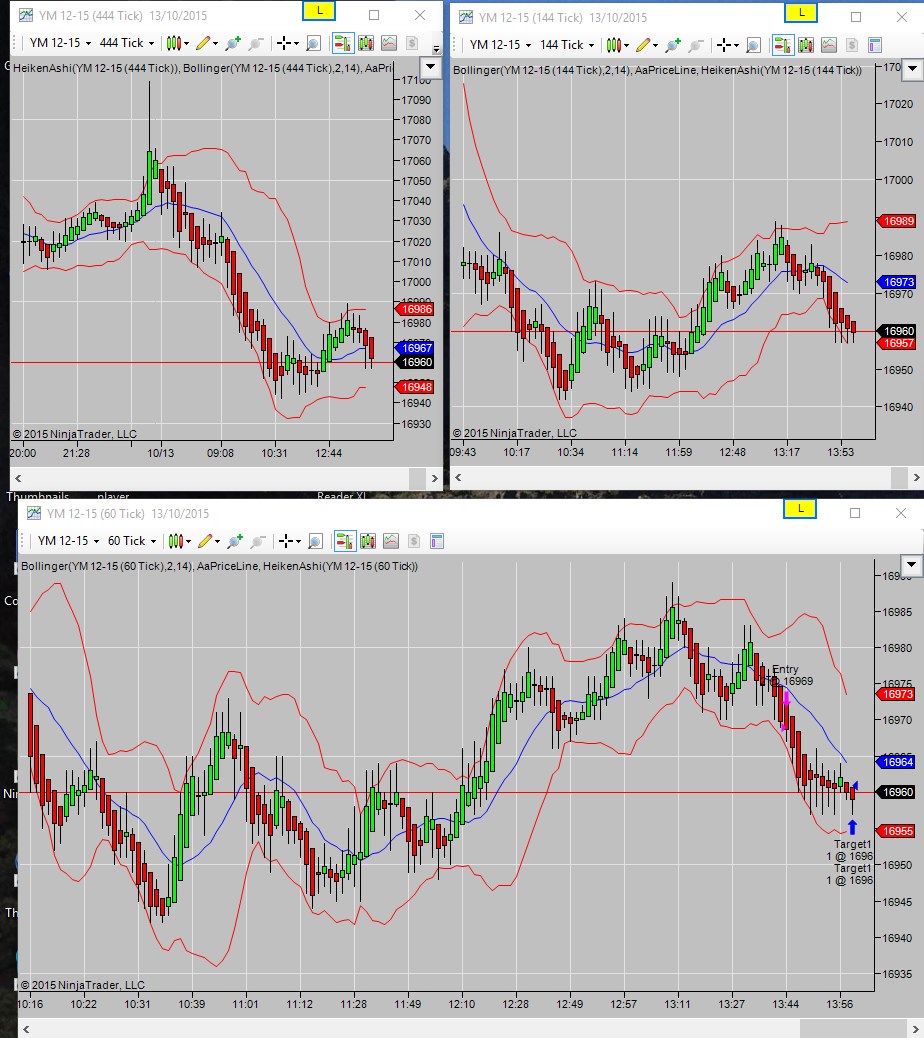
Task: Expand indicator label dropdown arrow in 444 Tick chart
Action: pos(430,67)
